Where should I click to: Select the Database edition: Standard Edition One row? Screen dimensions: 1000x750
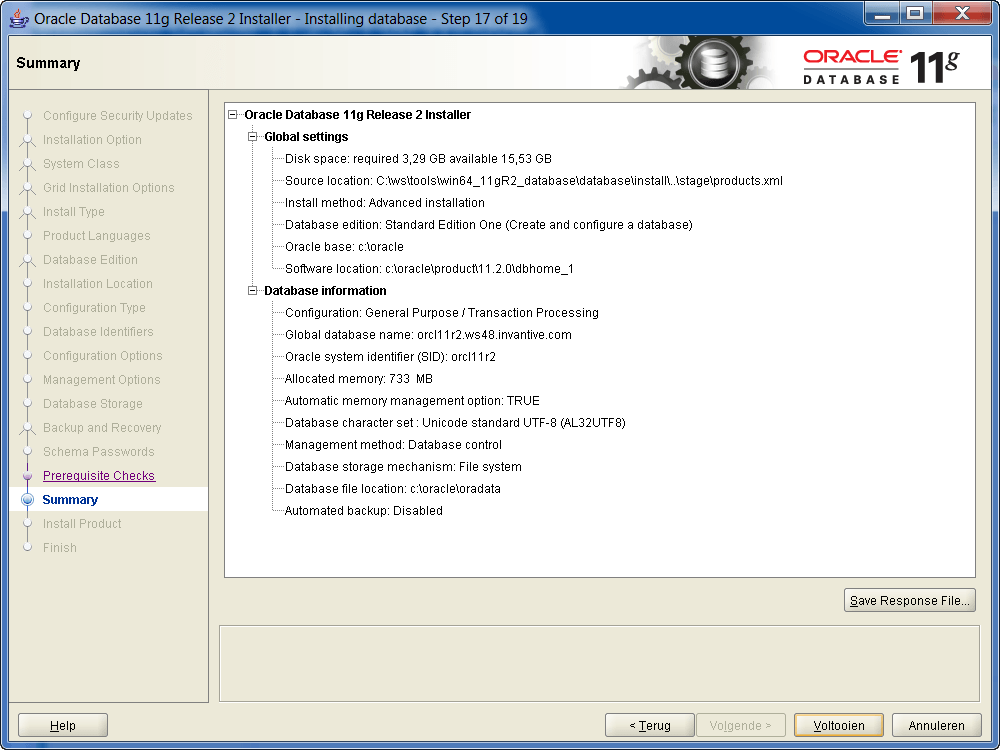[x=489, y=224]
